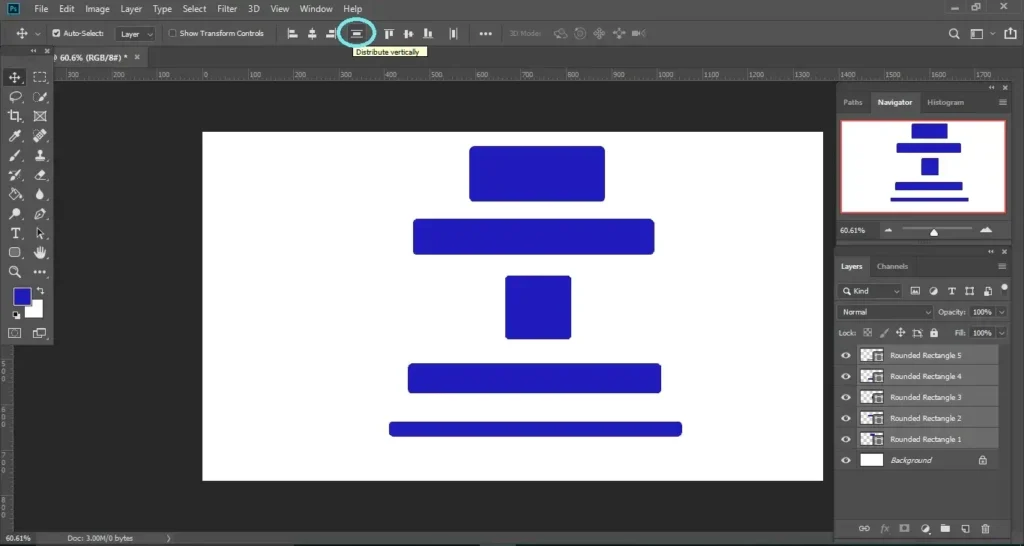1024x546 pixels.
Task: Click Align horizontal centers button
Action: click(312, 33)
